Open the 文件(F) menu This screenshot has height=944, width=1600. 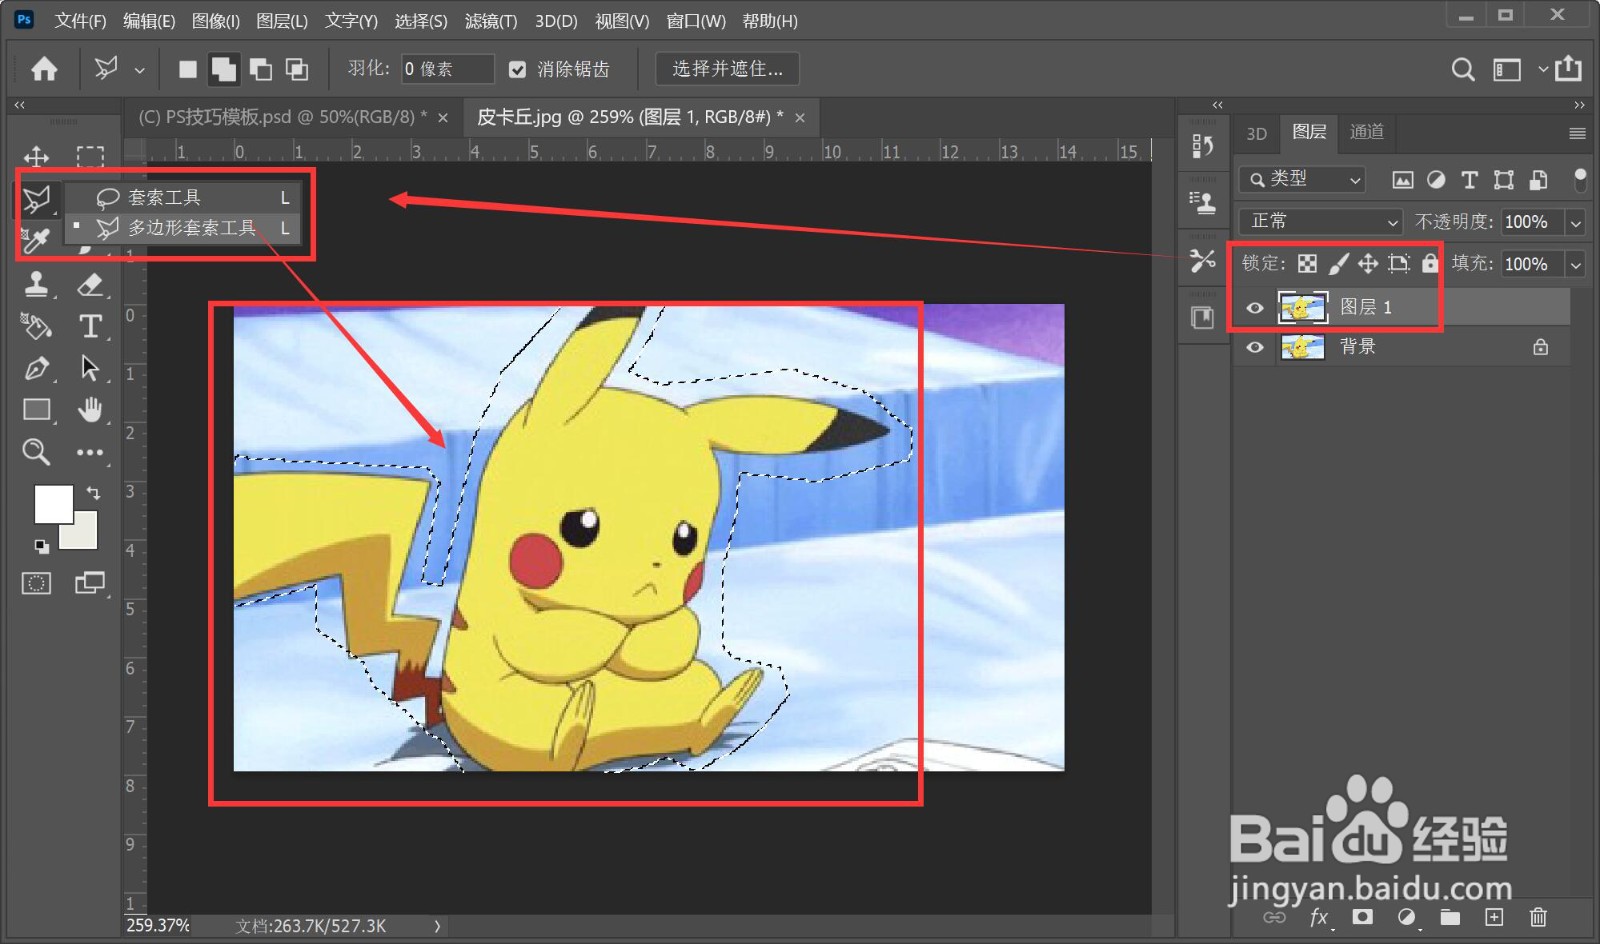click(80, 21)
